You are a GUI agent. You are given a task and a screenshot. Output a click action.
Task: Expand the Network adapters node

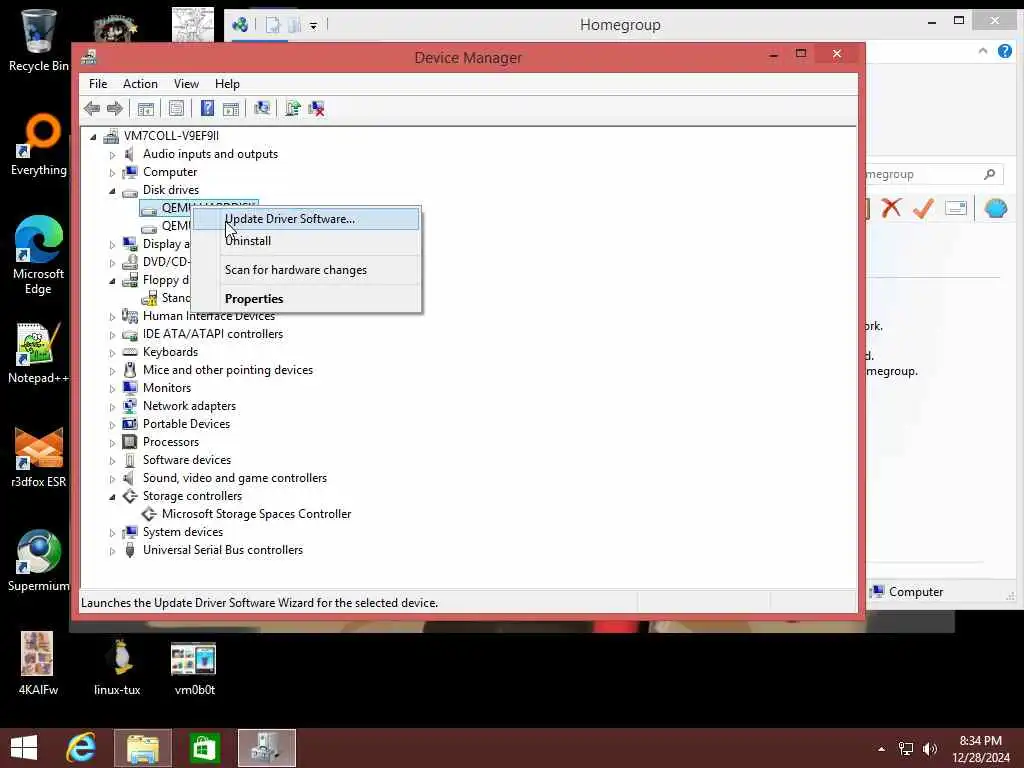tap(112, 407)
